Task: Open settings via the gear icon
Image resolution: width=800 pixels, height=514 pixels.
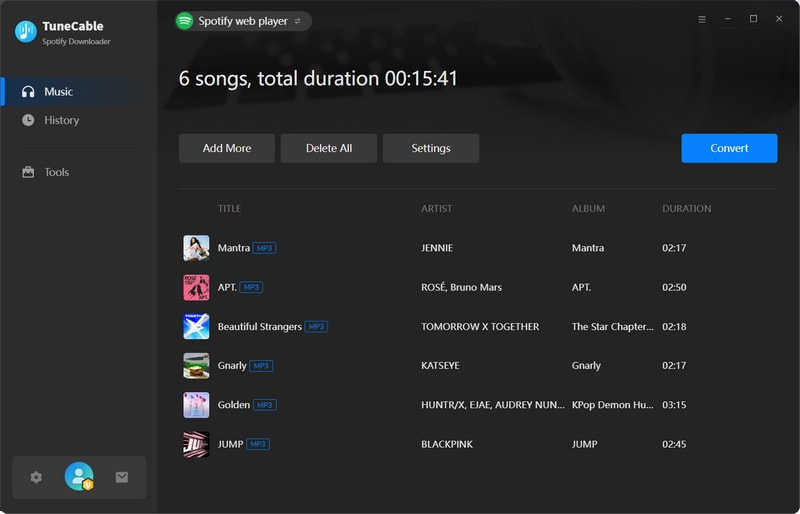Action: [36, 477]
